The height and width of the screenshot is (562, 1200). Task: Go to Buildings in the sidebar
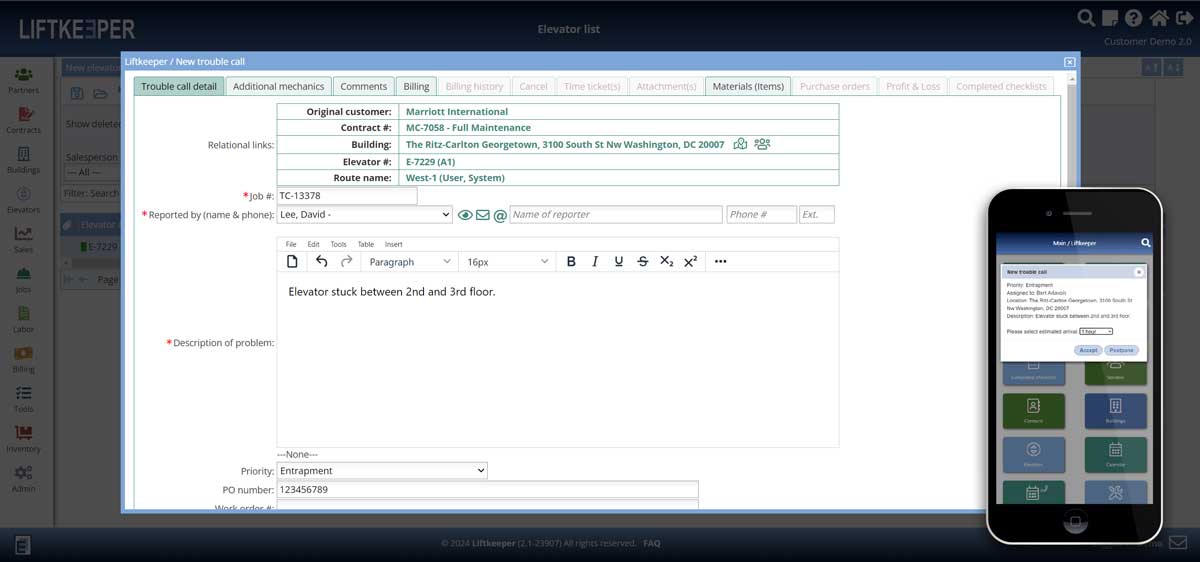(23, 160)
